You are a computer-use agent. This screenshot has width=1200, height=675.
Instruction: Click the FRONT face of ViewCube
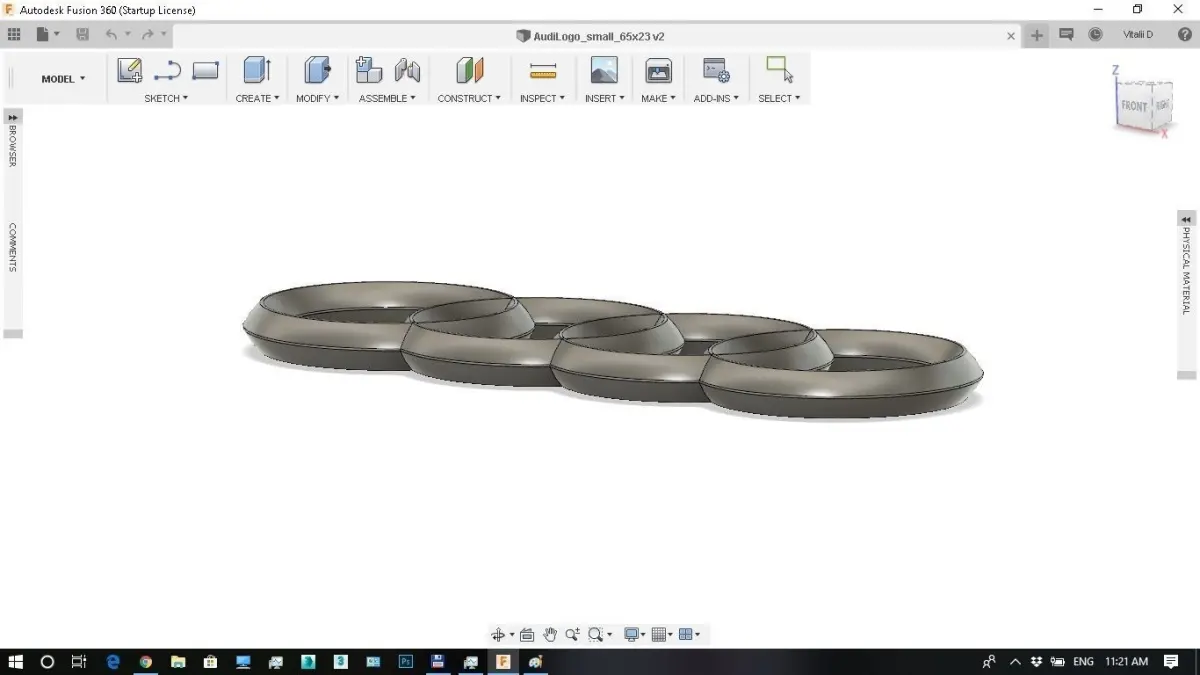(1136, 105)
